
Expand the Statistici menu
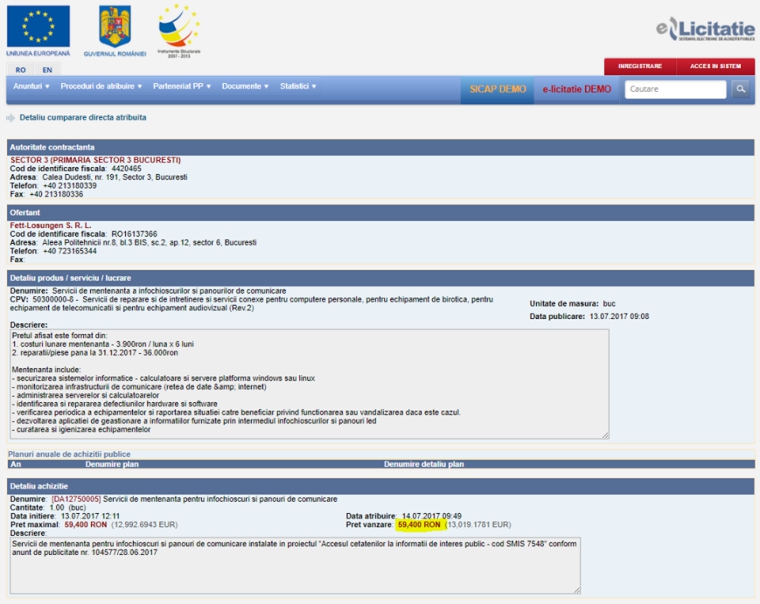tap(298, 86)
